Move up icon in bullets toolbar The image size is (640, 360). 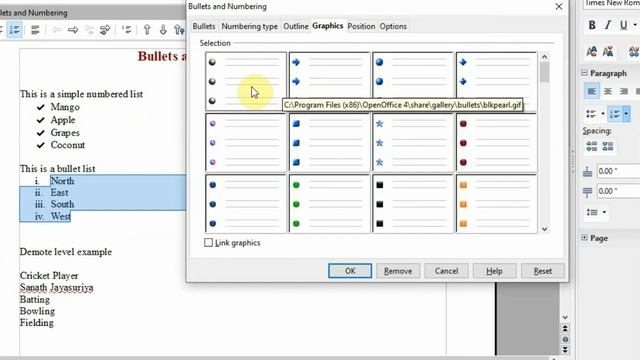147,29
